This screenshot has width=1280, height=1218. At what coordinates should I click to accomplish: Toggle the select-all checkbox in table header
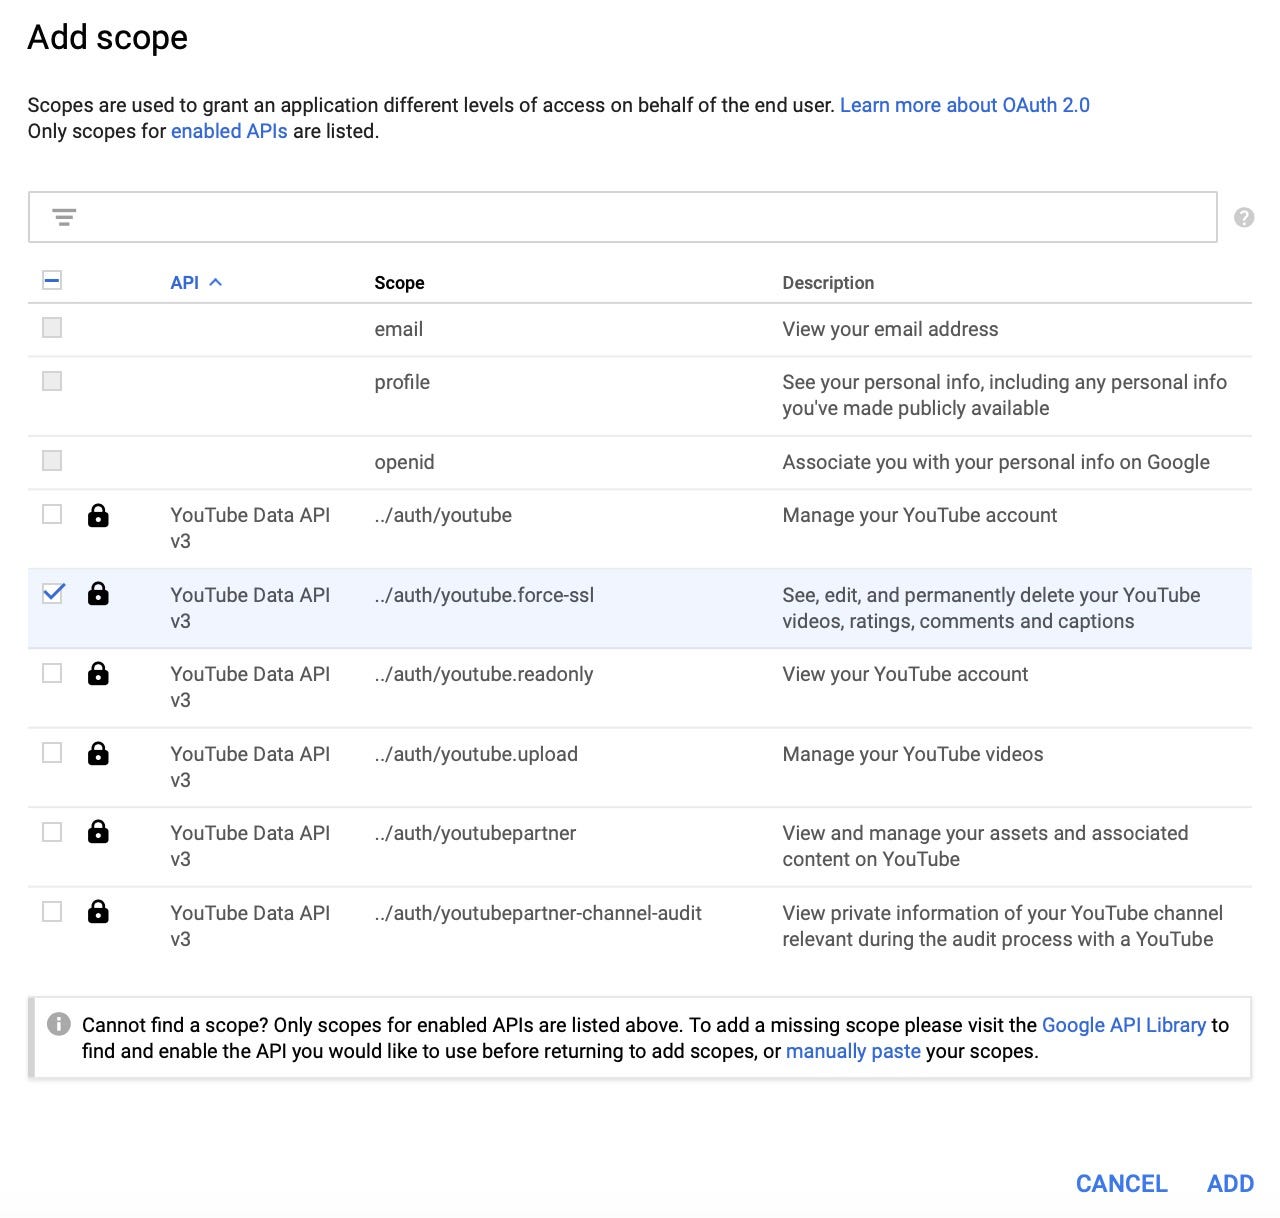[52, 281]
